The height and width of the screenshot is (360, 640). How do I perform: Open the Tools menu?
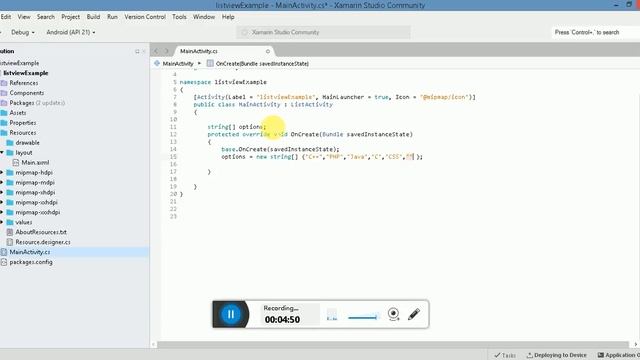[179, 17]
